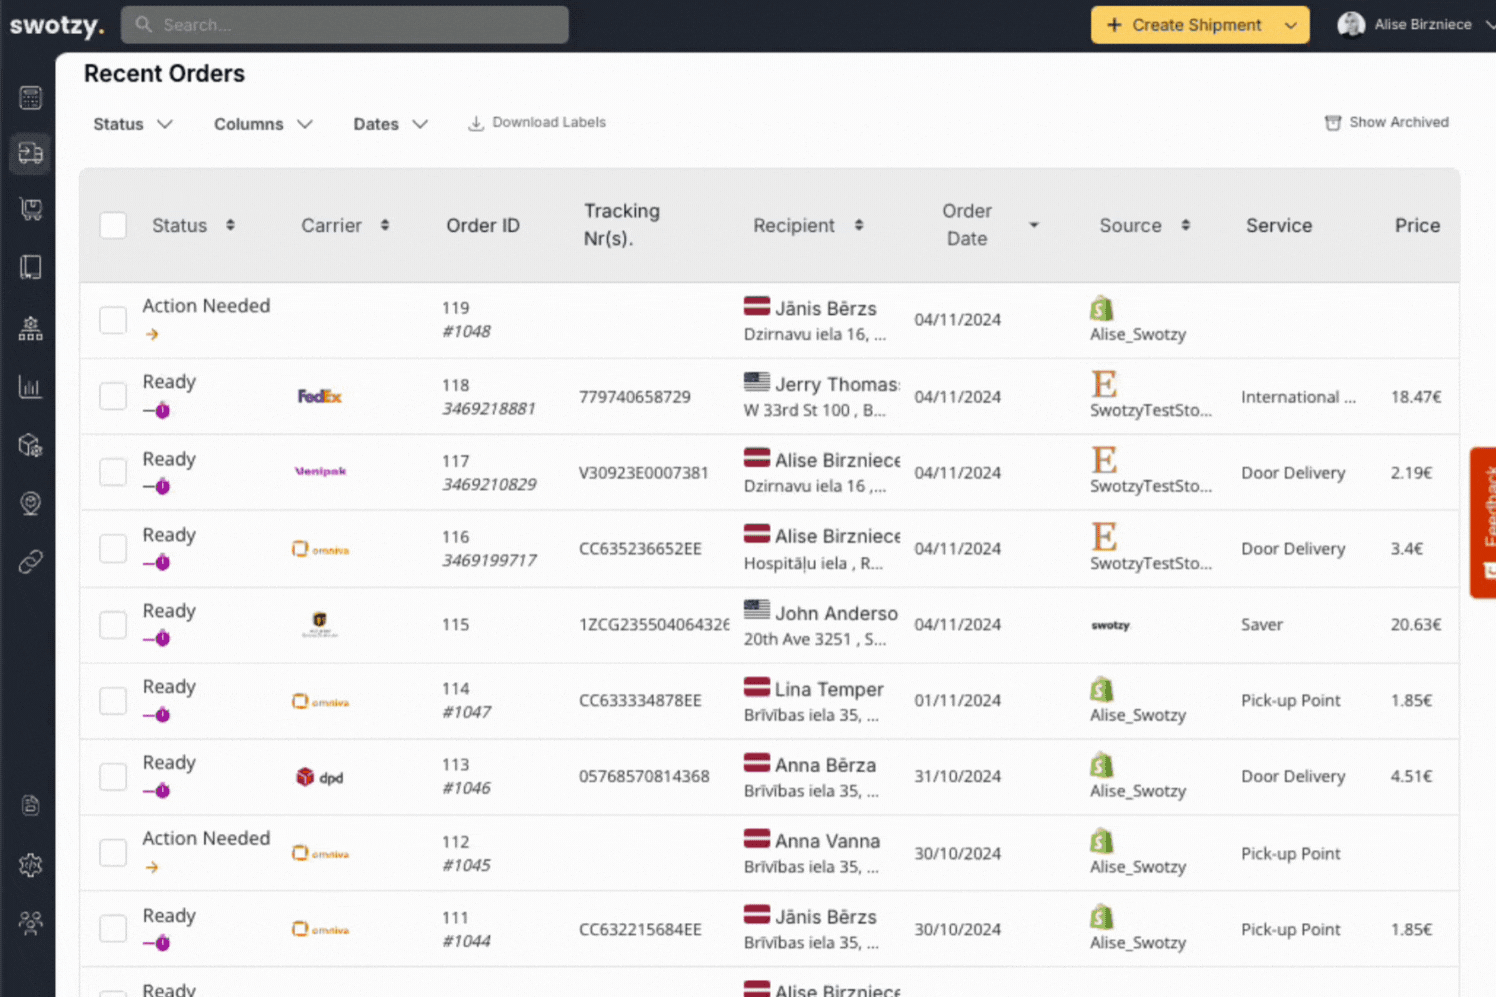Click the people group icon in sidebar
Viewport: 1496px width, 997px height.
tap(30, 923)
